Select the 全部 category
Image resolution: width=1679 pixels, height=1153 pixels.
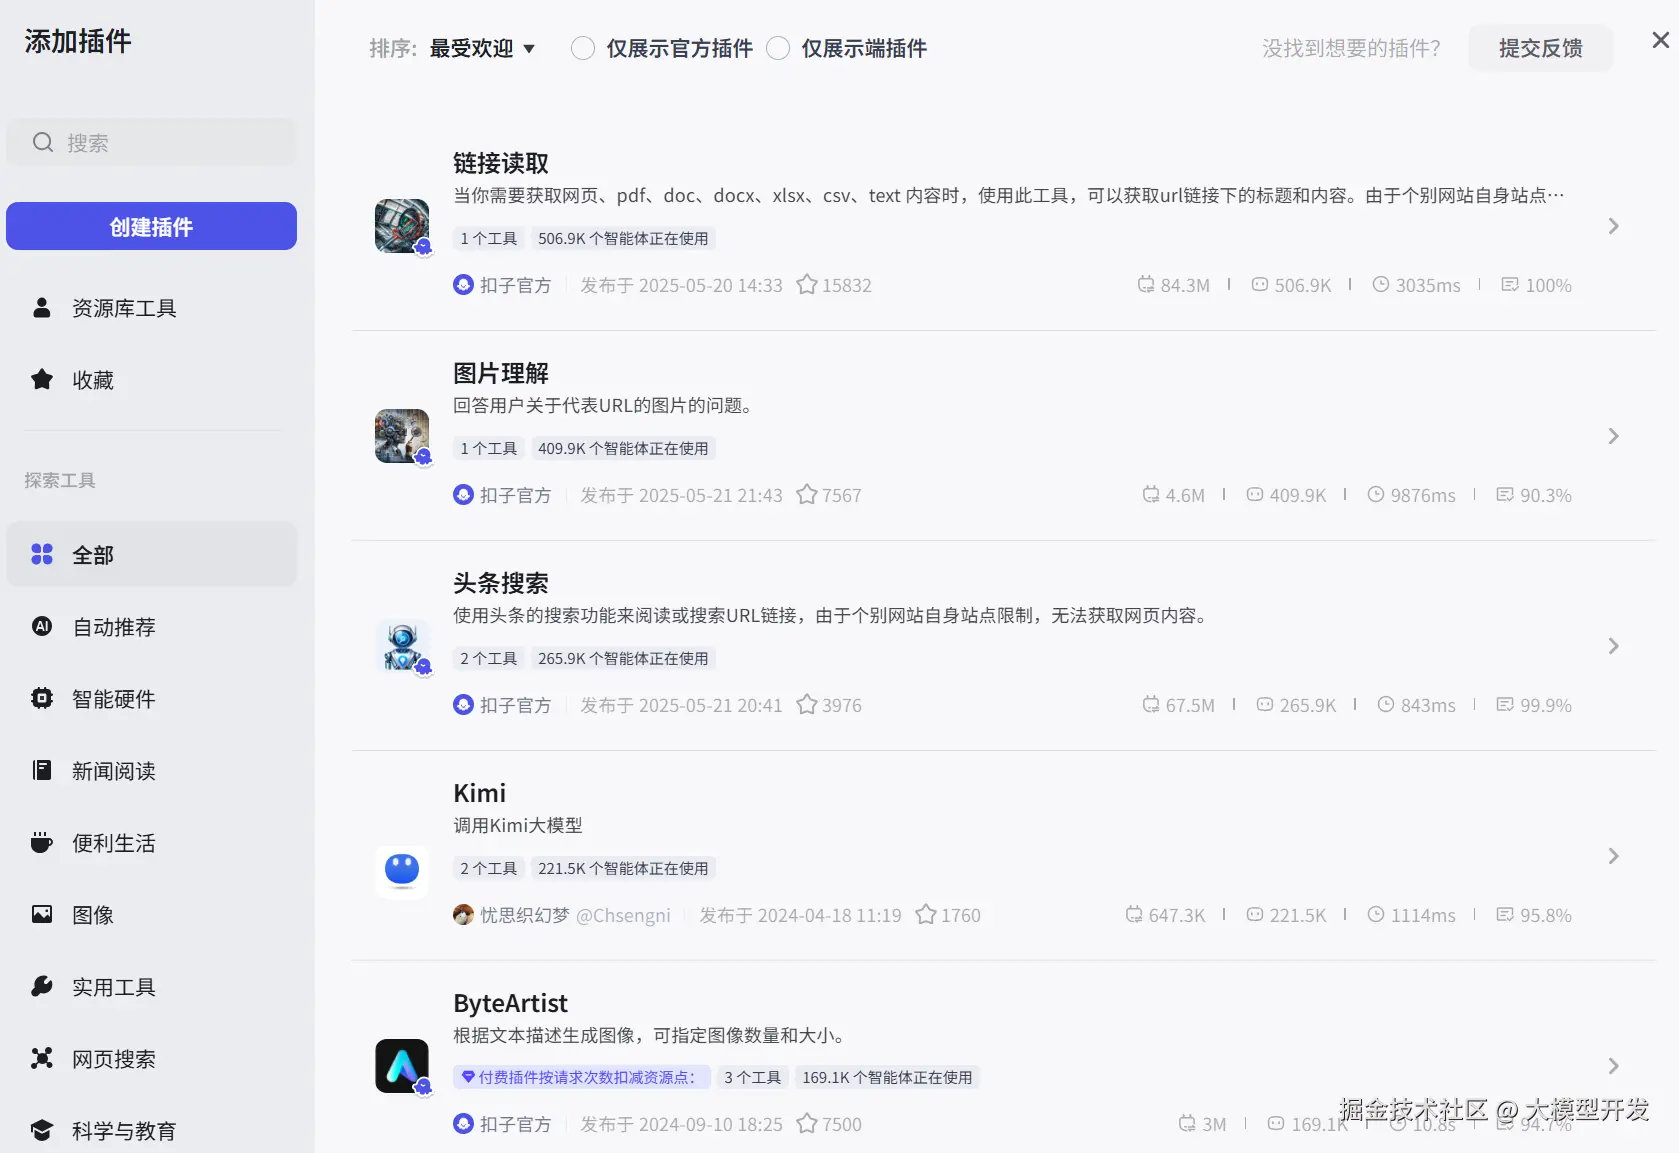pyautogui.click(x=151, y=554)
